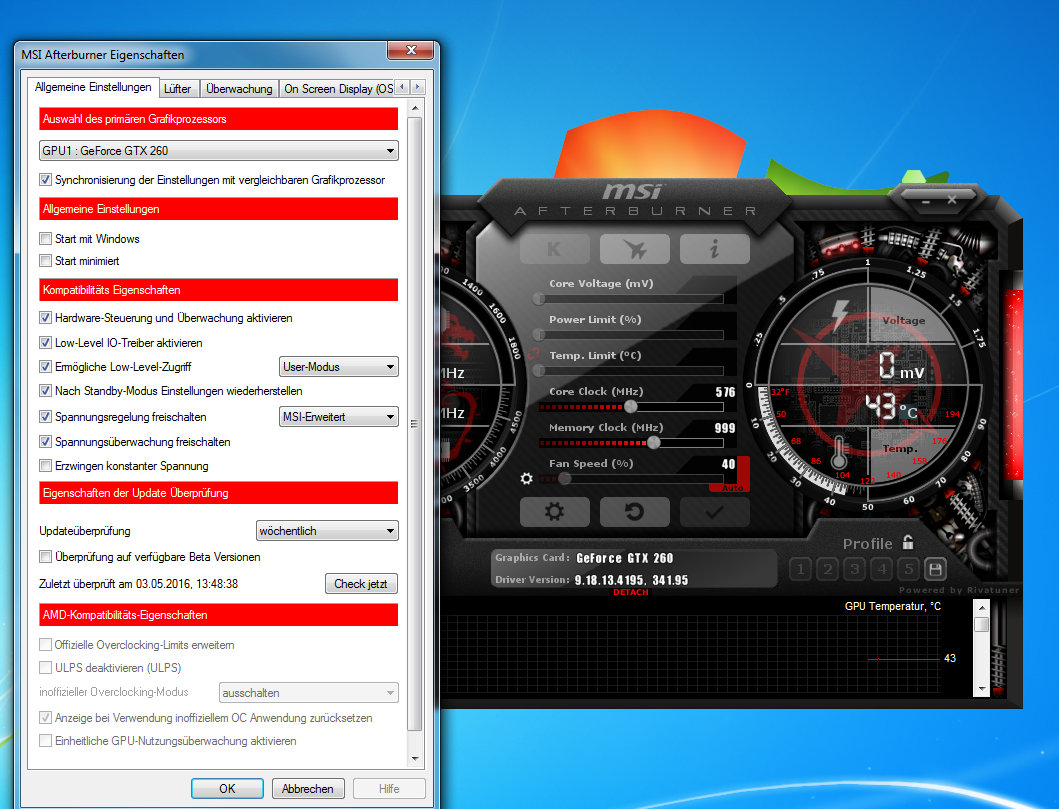This screenshot has height=809, width=1059.
Task: Select profile slot 5
Action: 908,569
